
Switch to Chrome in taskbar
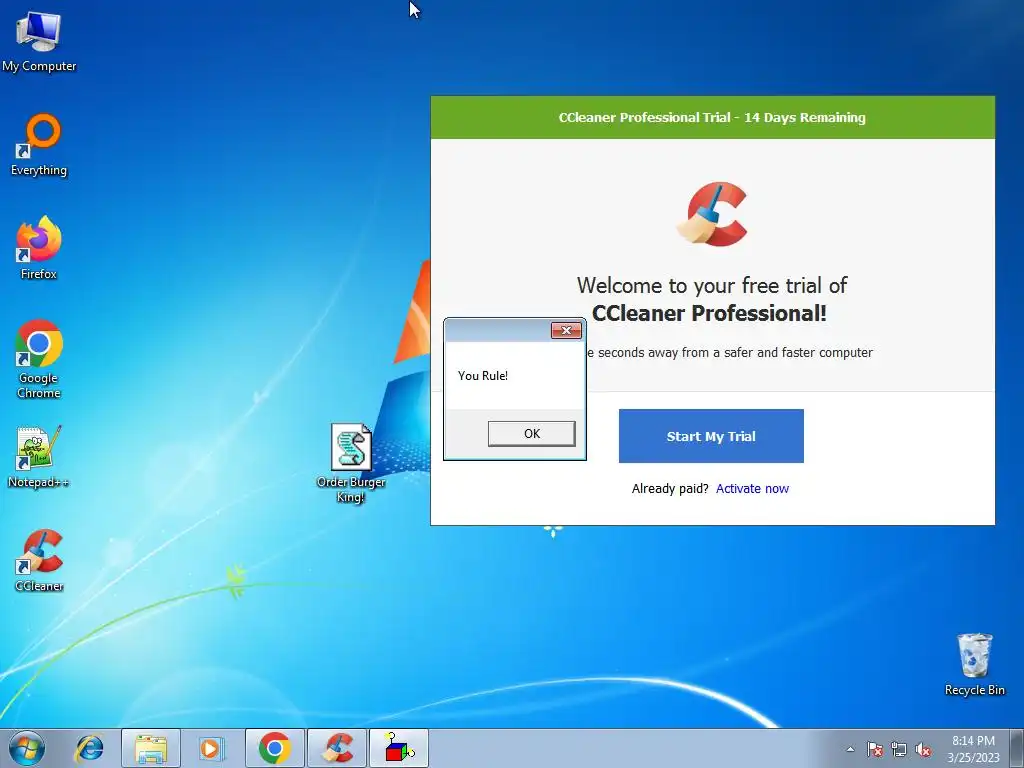point(275,748)
